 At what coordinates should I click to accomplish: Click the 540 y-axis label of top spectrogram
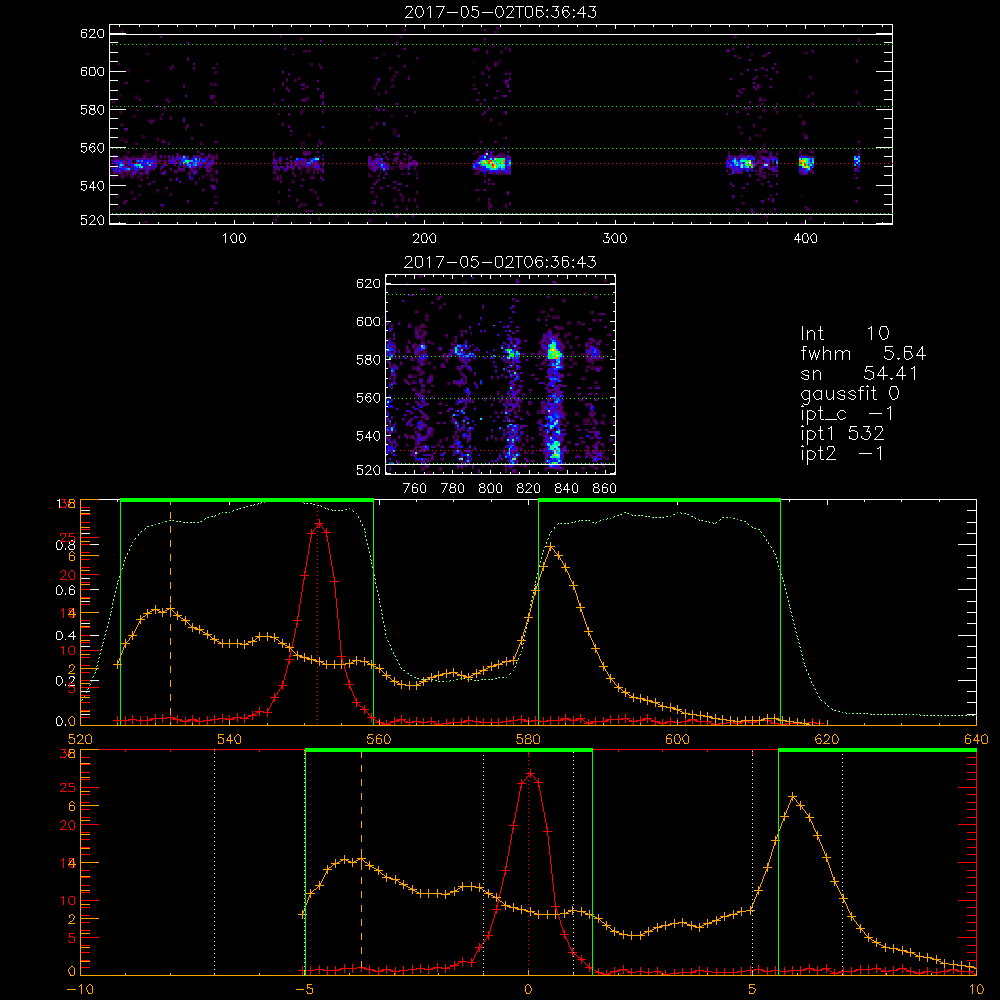click(92, 186)
